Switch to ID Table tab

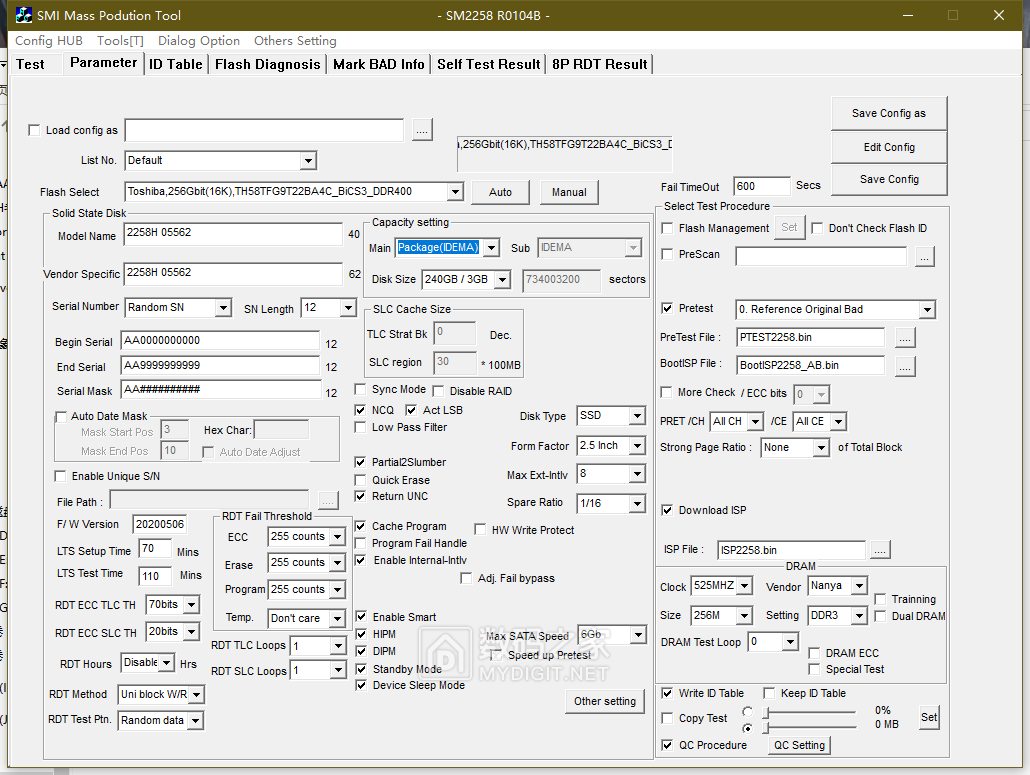coord(175,64)
